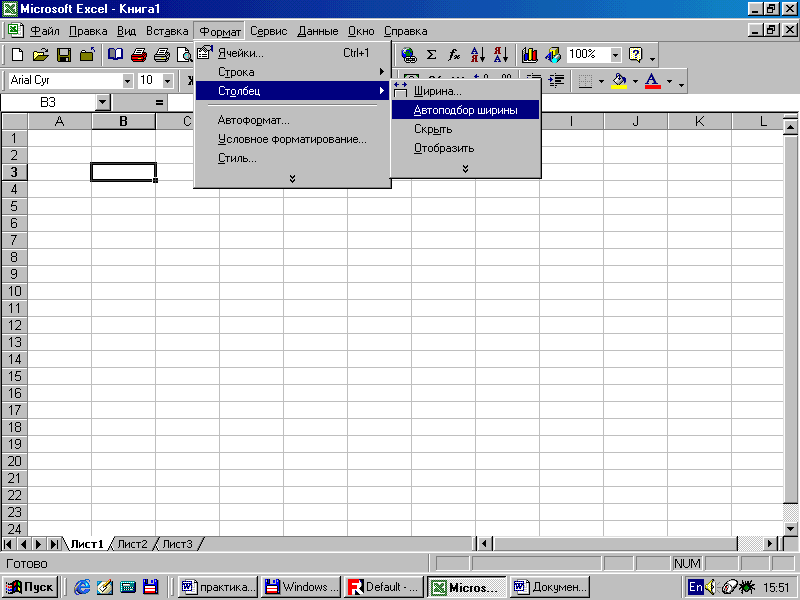Click the Save diskette icon
The width and height of the screenshot is (800, 600).
click(64, 55)
